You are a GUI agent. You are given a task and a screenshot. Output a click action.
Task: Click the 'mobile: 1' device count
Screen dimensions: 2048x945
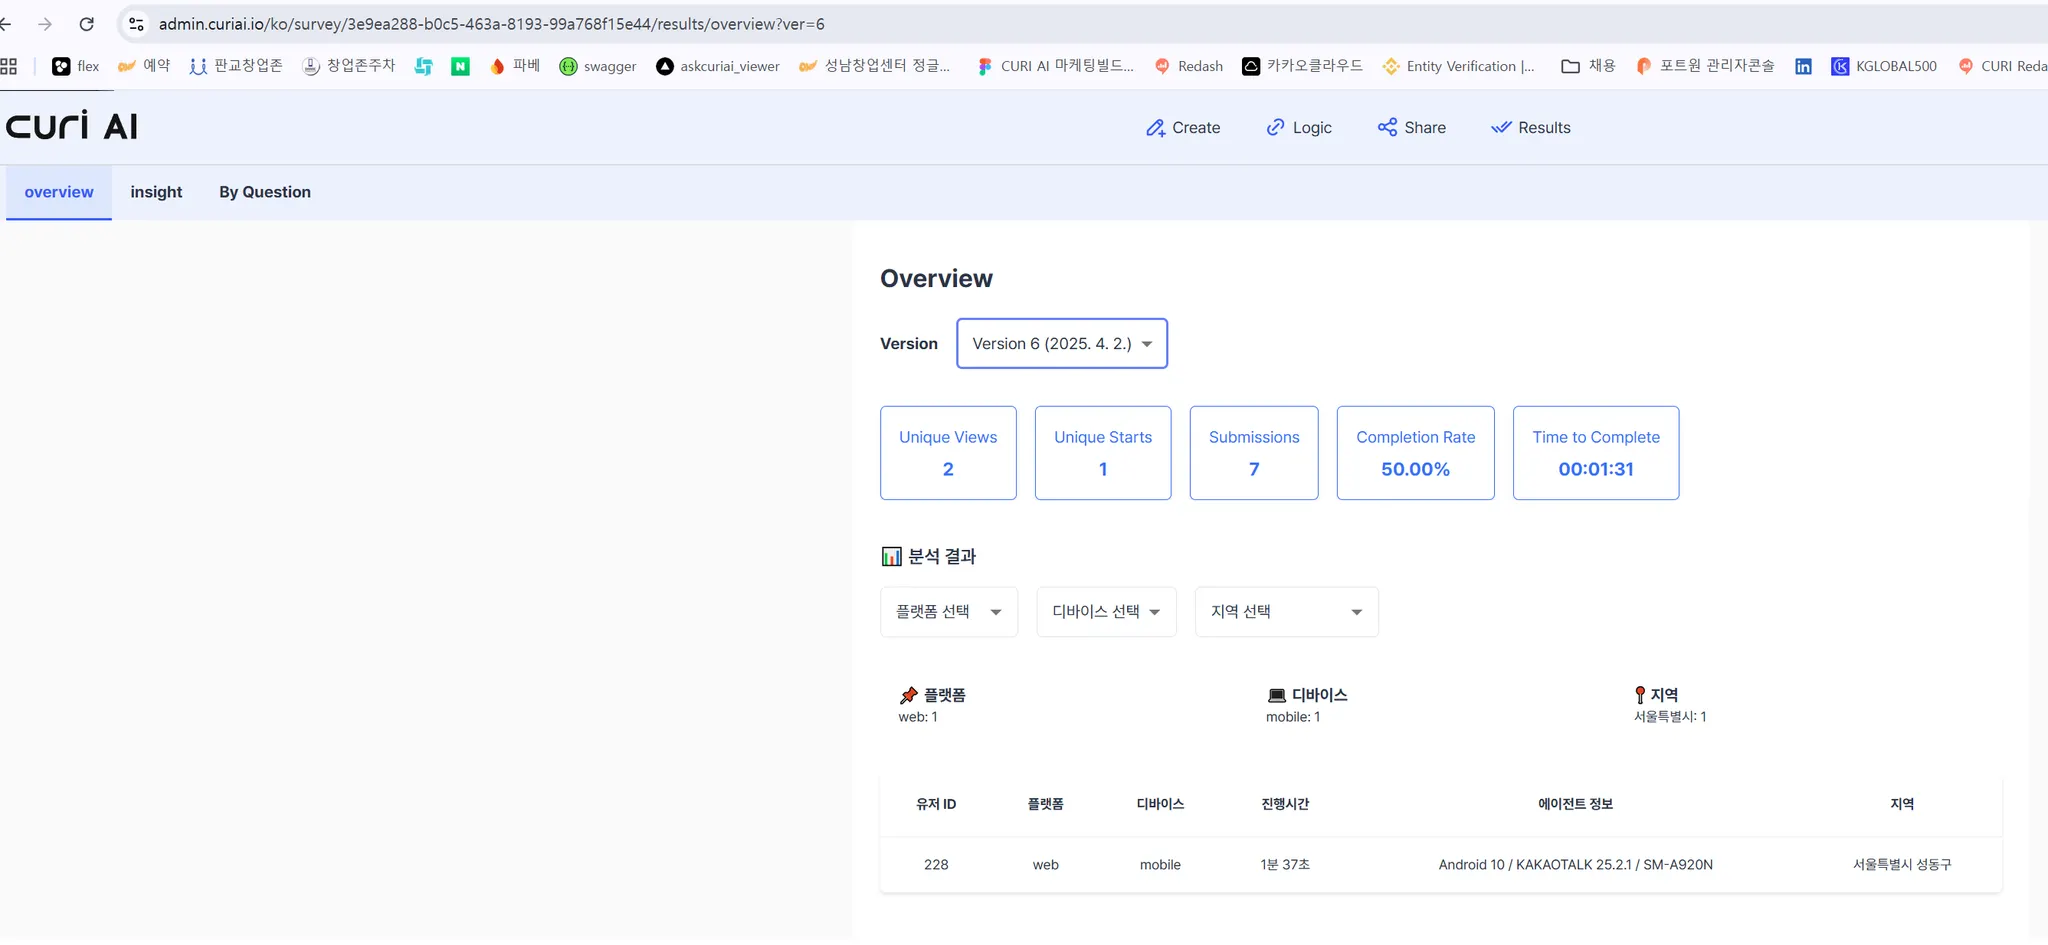[x=1293, y=717]
